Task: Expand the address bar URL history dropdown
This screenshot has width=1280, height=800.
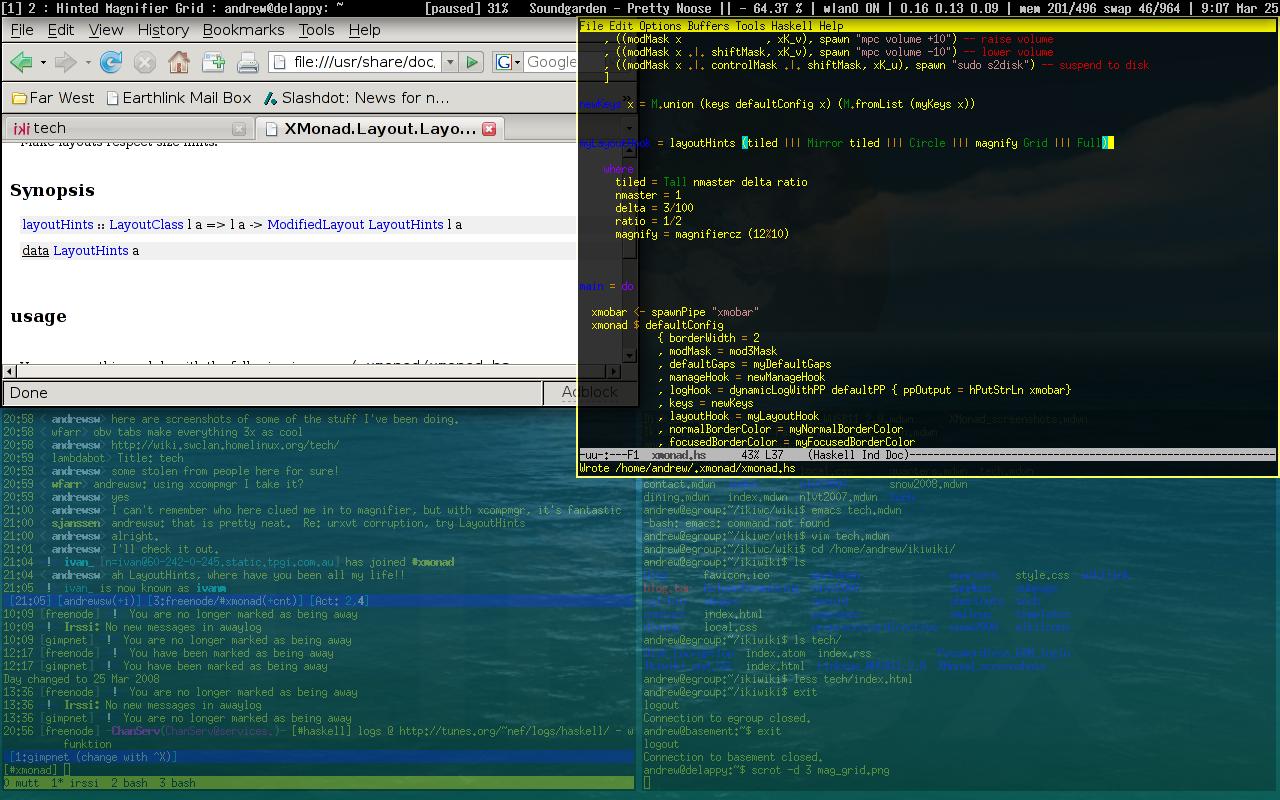Action: (450, 62)
